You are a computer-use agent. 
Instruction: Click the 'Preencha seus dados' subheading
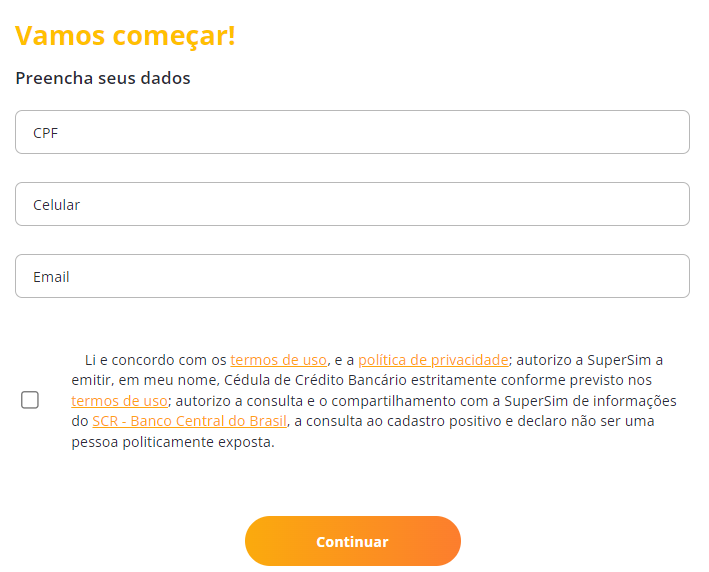pyautogui.click(x=103, y=78)
